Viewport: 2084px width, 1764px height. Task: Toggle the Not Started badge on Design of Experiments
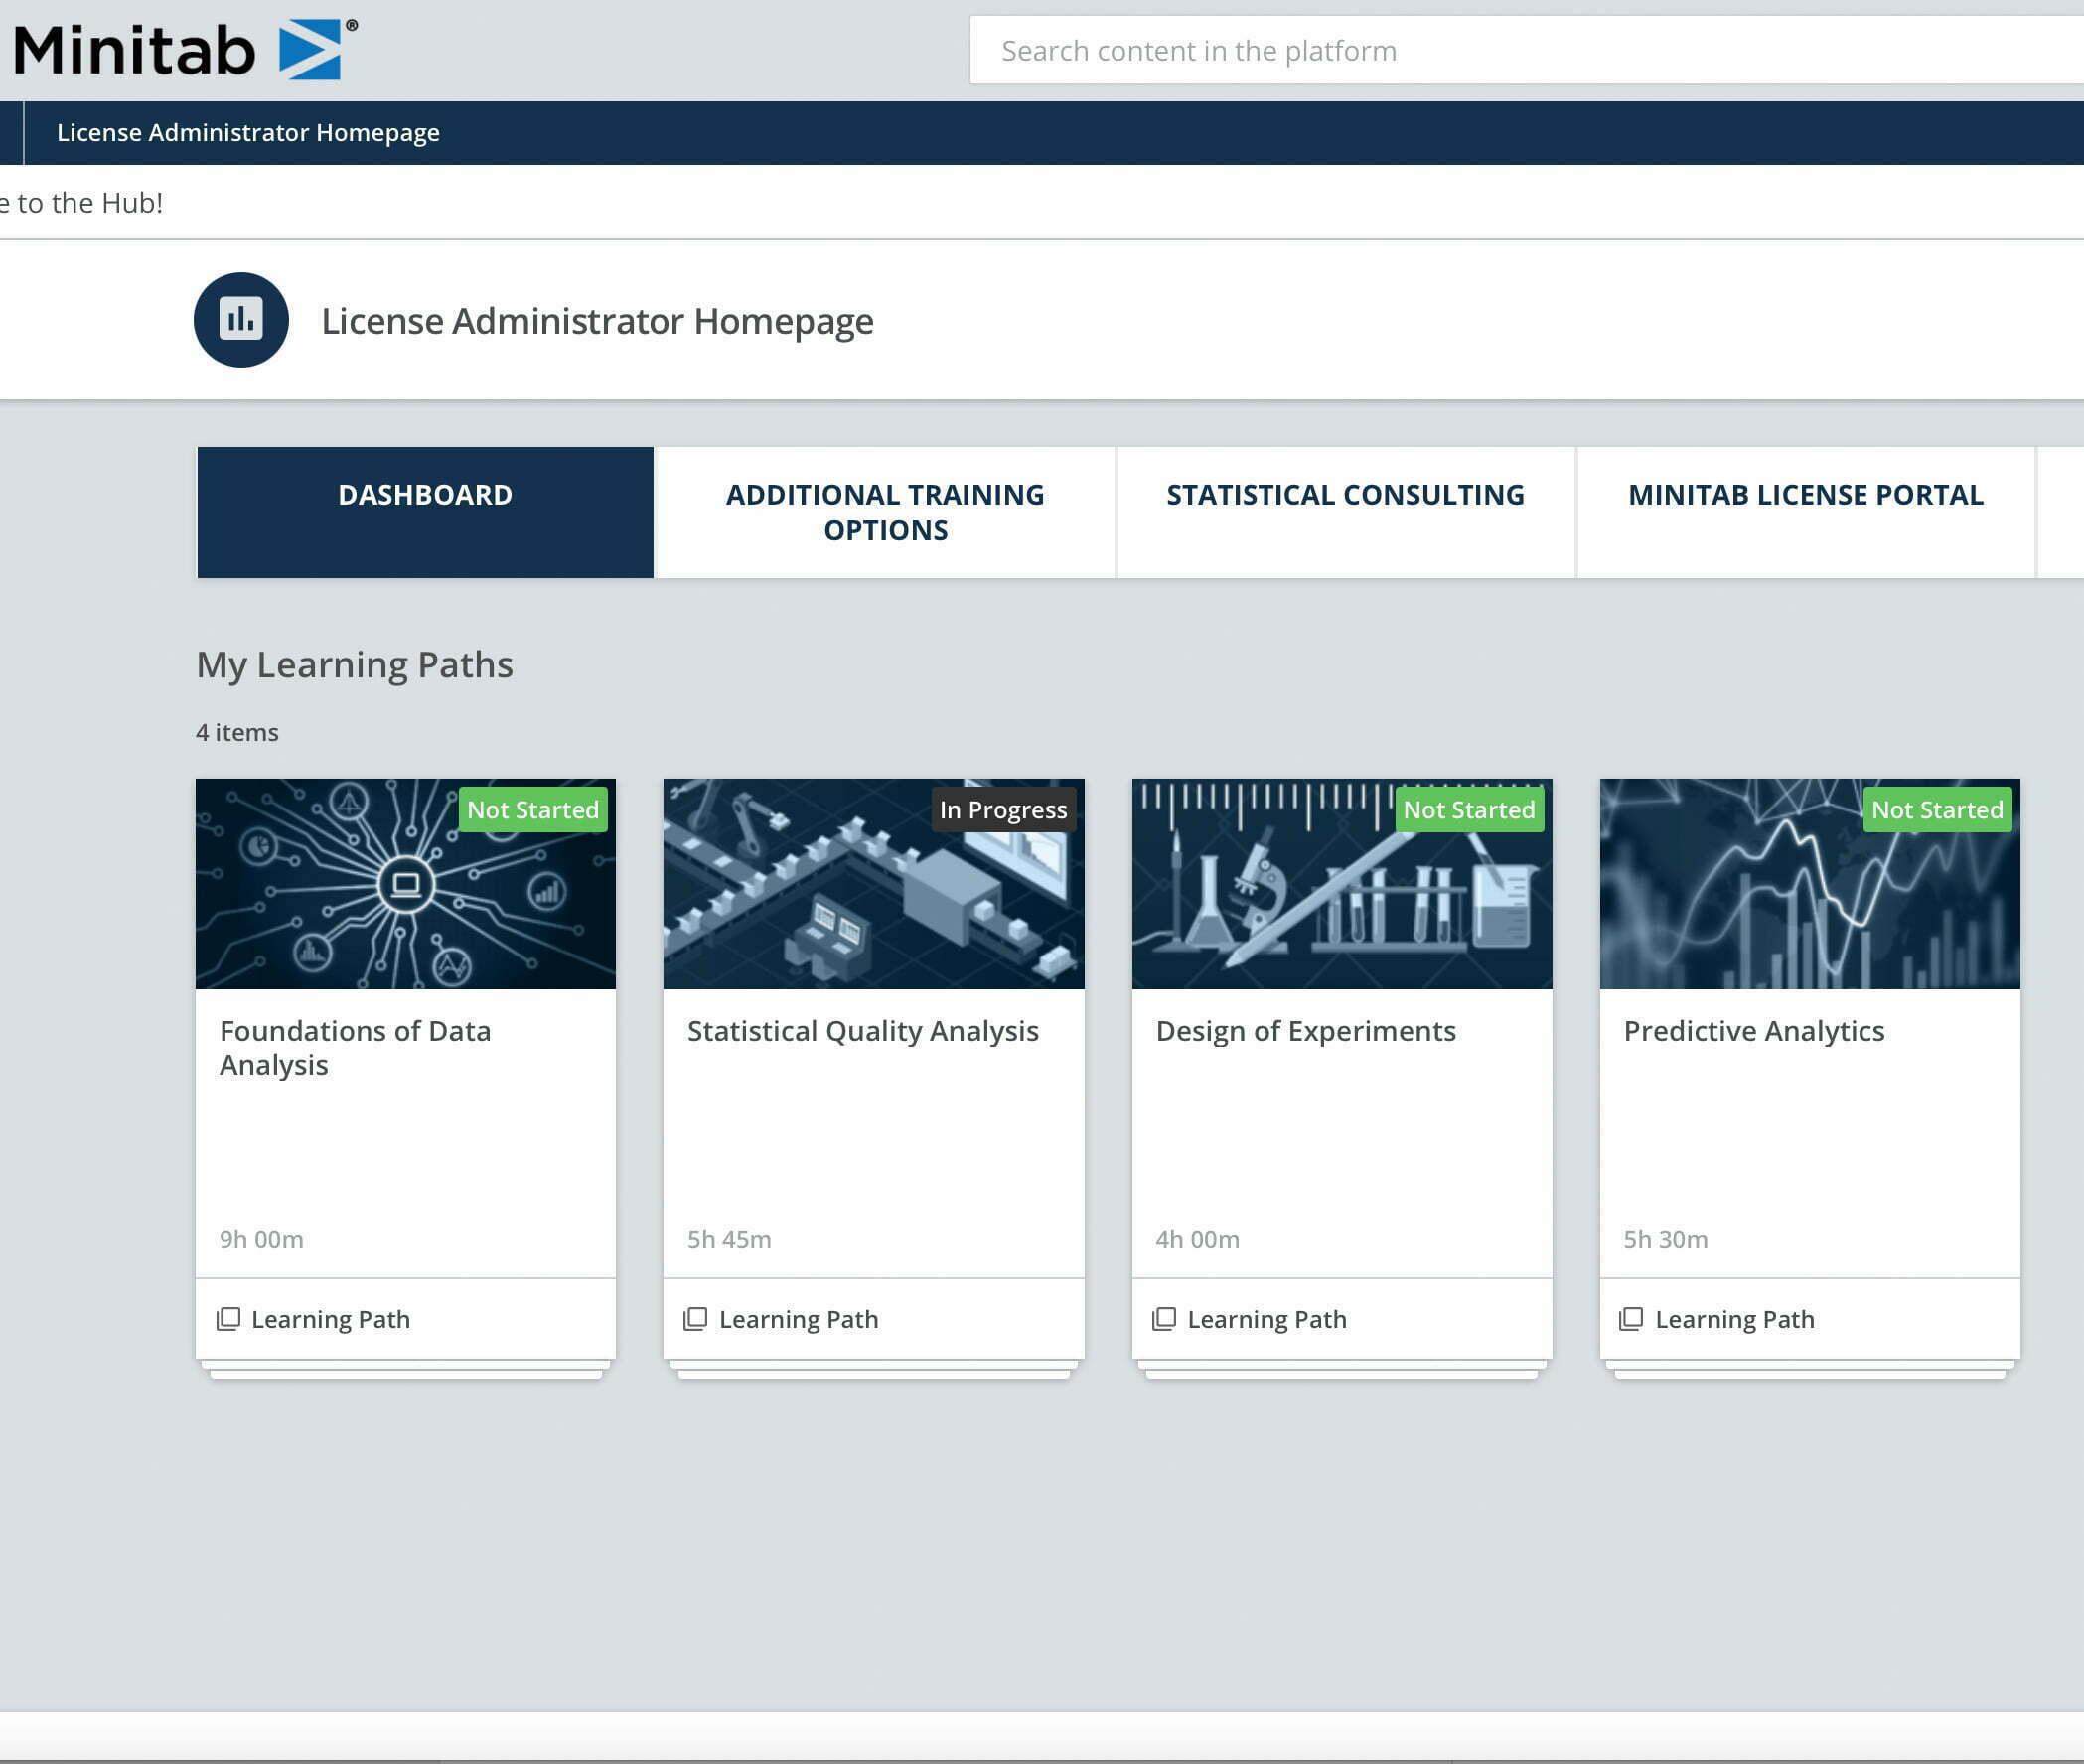tap(1468, 808)
